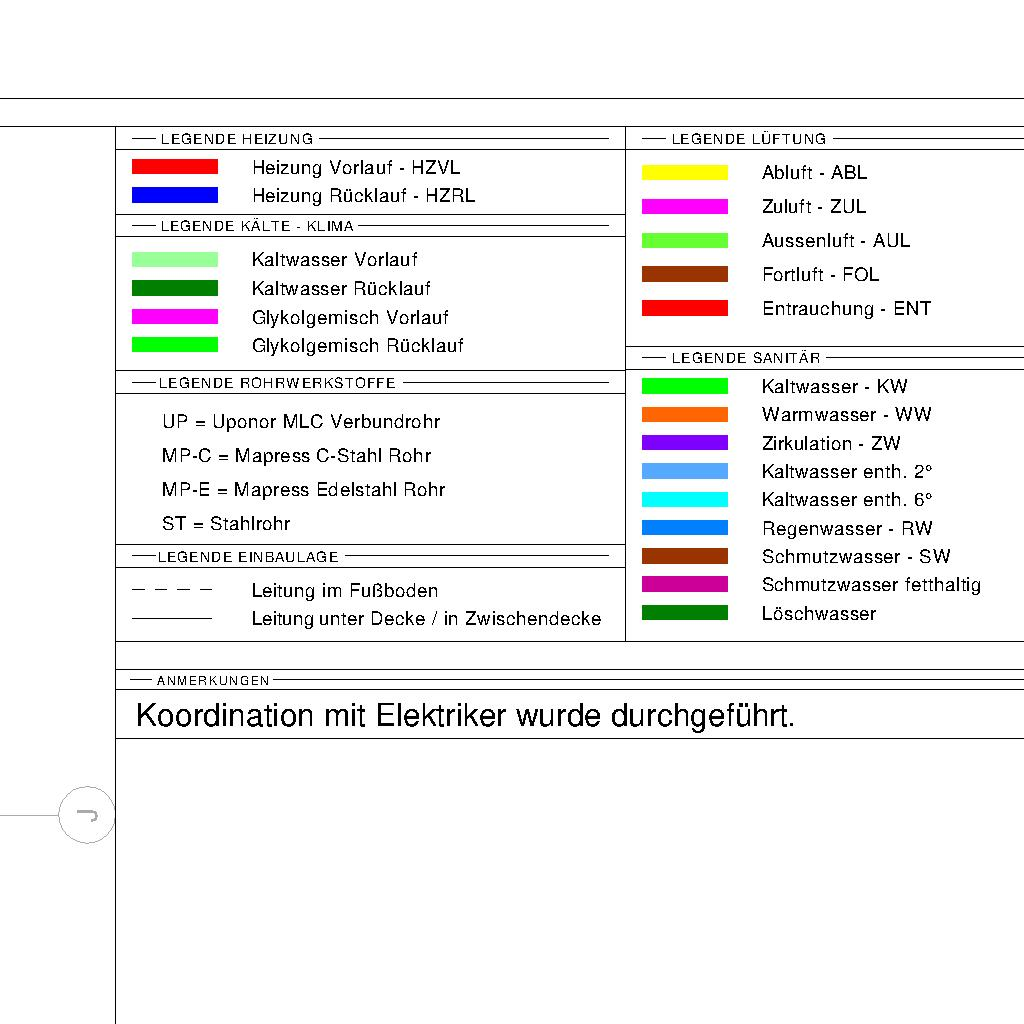Click the ST = Stahlrohr text entry
Image resolution: width=1024 pixels, height=1024 pixels.
[226, 524]
